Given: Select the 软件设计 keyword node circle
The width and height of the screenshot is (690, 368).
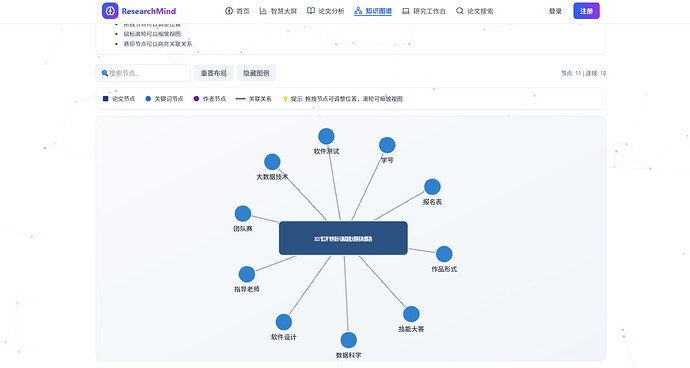Looking at the screenshot, I should 284,322.
